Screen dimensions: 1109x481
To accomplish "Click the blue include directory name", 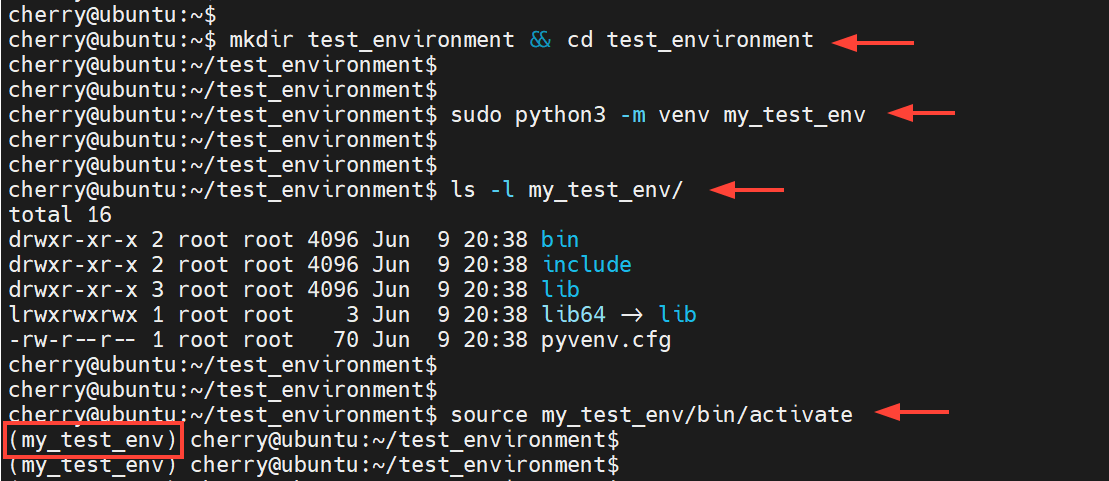I will [x=587, y=265].
